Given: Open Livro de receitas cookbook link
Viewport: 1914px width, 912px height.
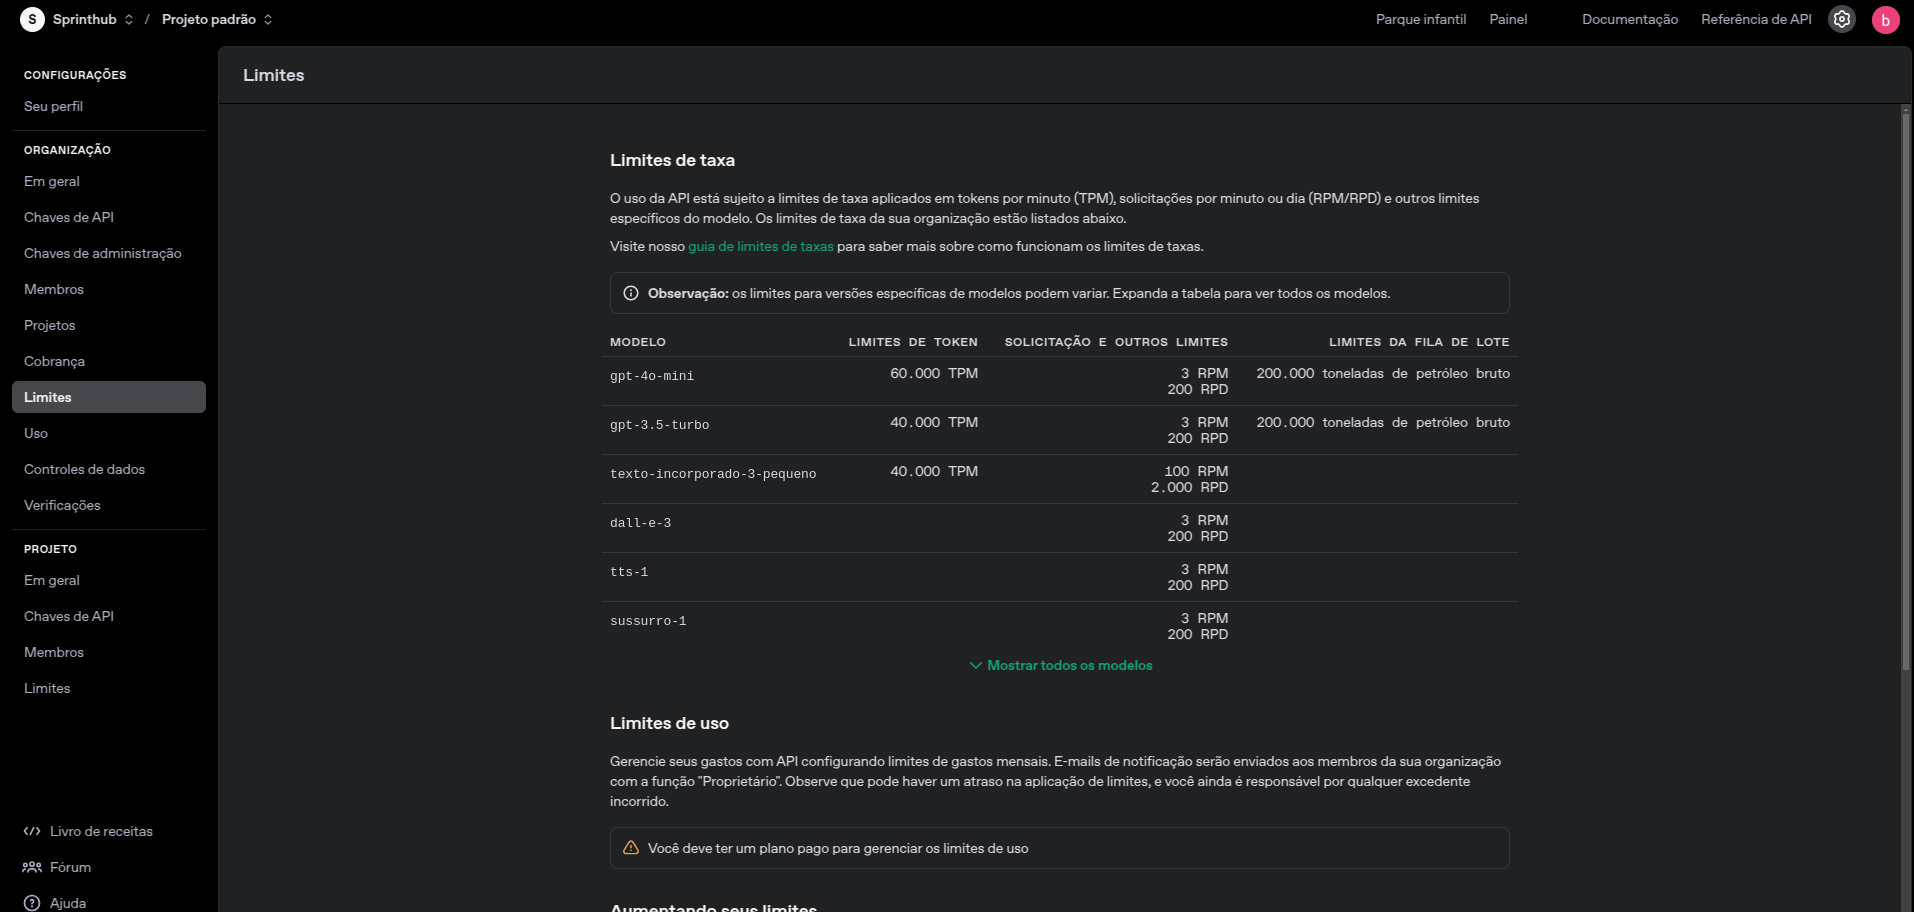Looking at the screenshot, I should [x=100, y=831].
